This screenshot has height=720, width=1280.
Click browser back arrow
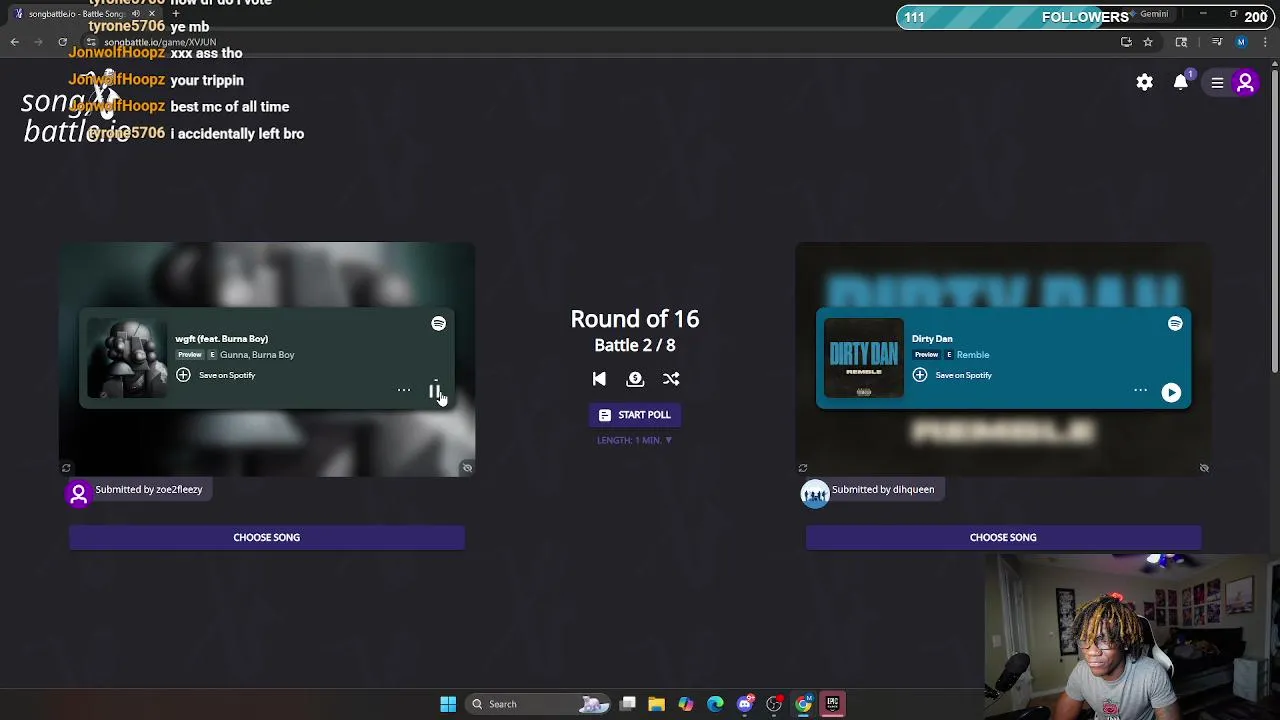click(14, 42)
